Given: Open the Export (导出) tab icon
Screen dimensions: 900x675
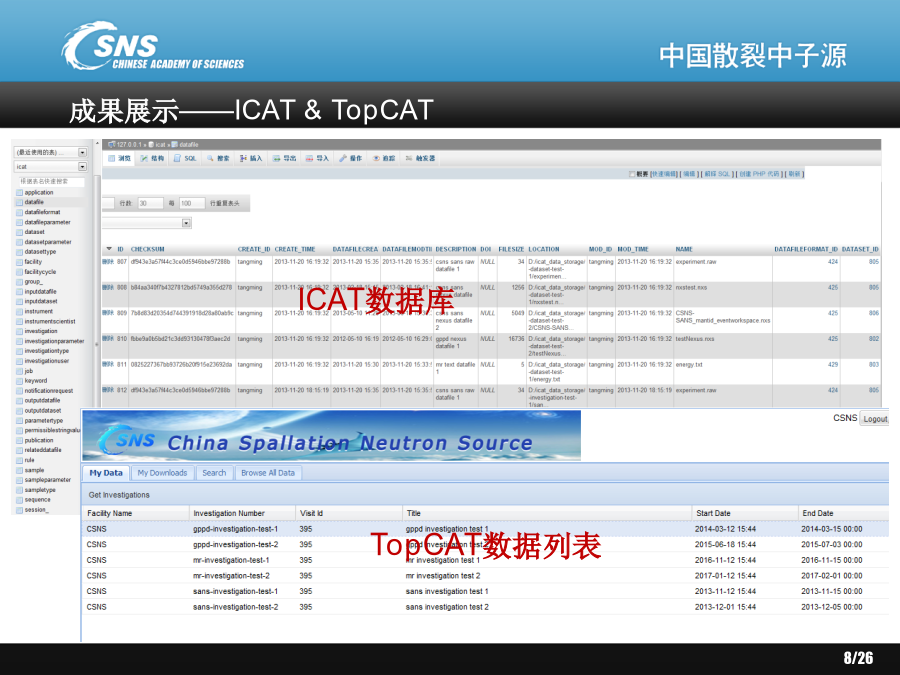Looking at the screenshot, I should pos(277,158).
